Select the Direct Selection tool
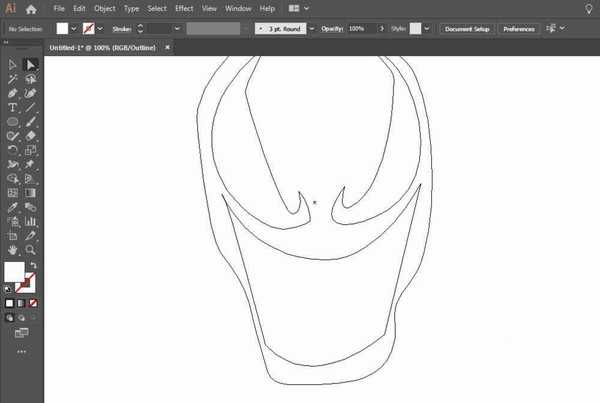600x403 pixels. point(31,65)
